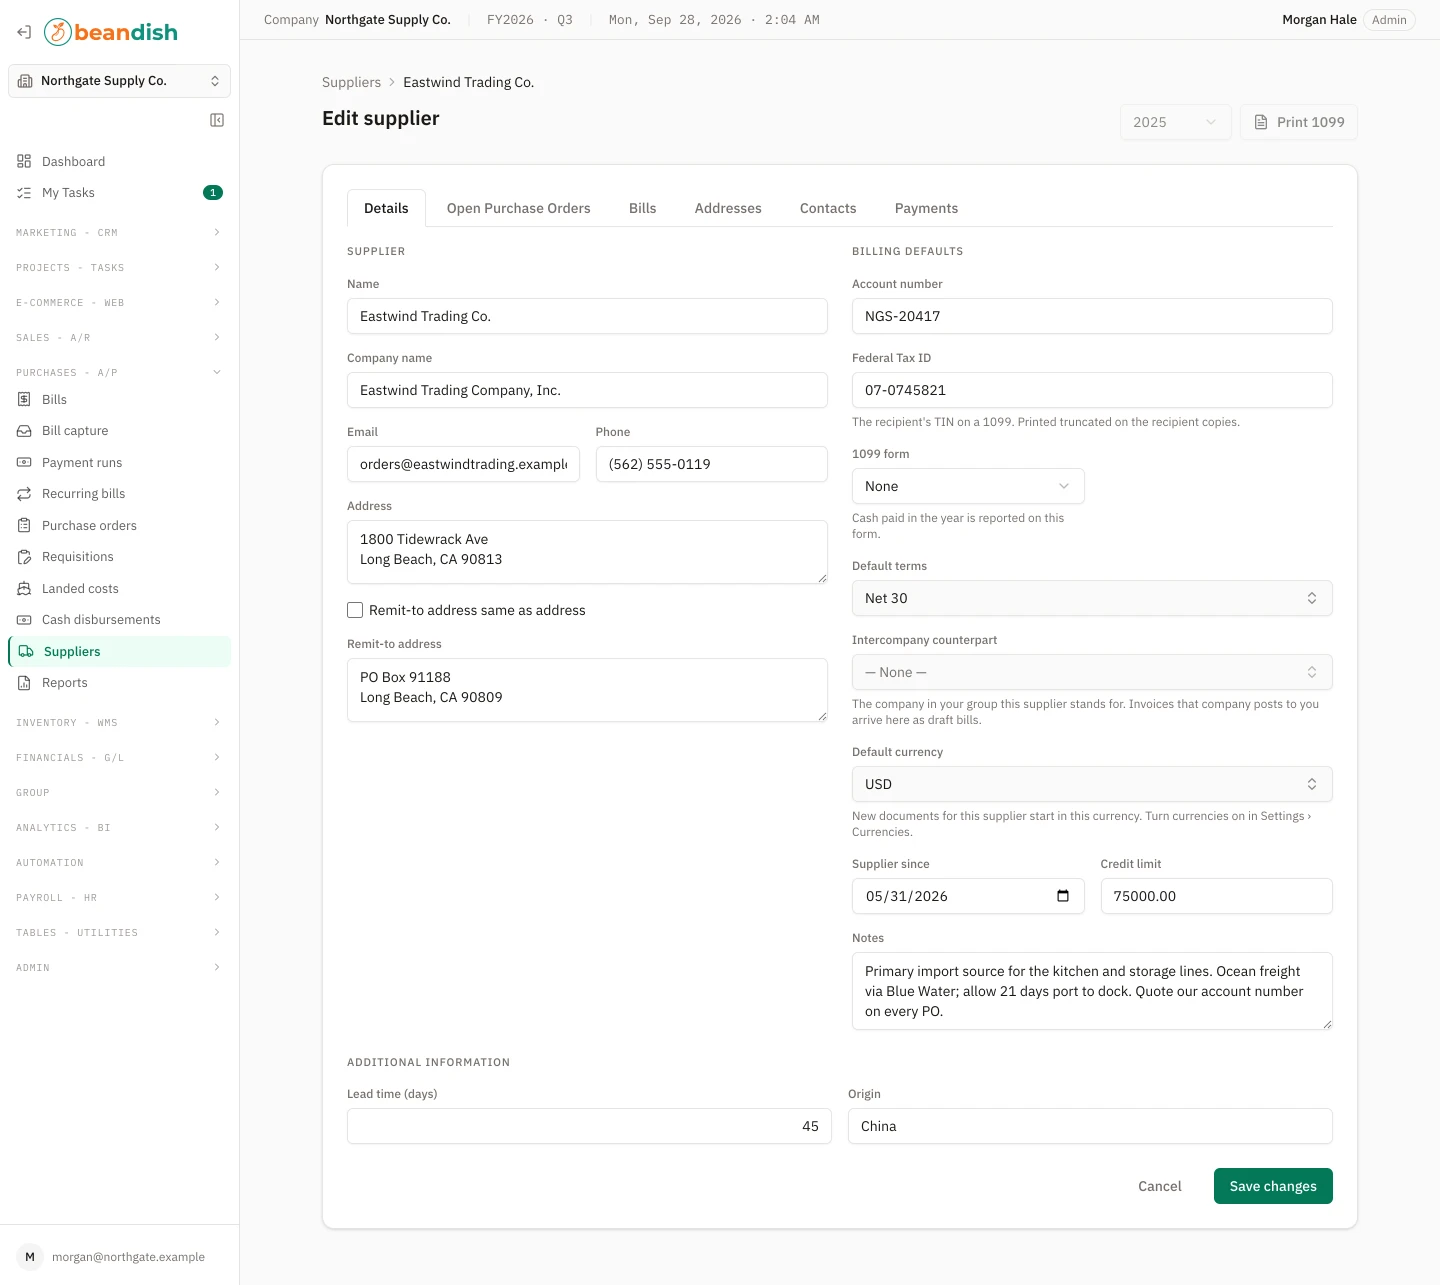Viewport: 1440px width, 1285px height.
Task: Click Cancel button
Action: (1160, 1186)
